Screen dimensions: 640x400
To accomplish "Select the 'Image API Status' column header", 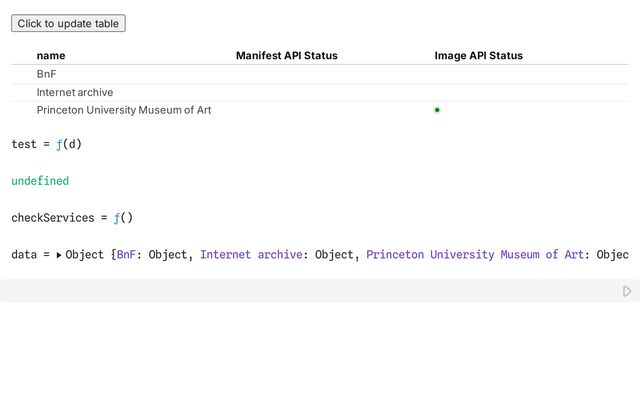I will click(478, 56).
